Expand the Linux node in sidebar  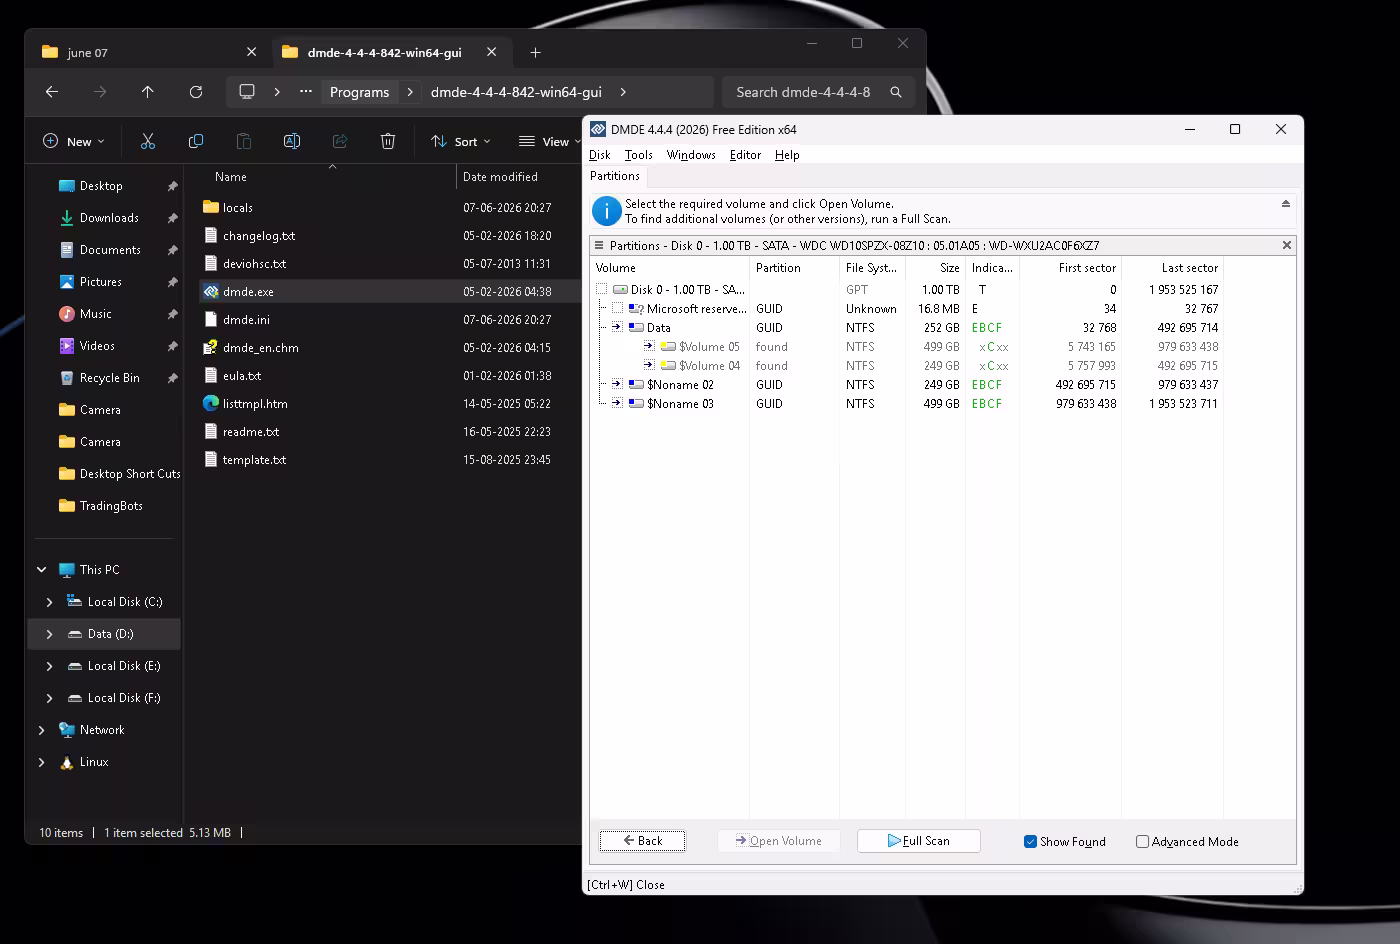41,762
